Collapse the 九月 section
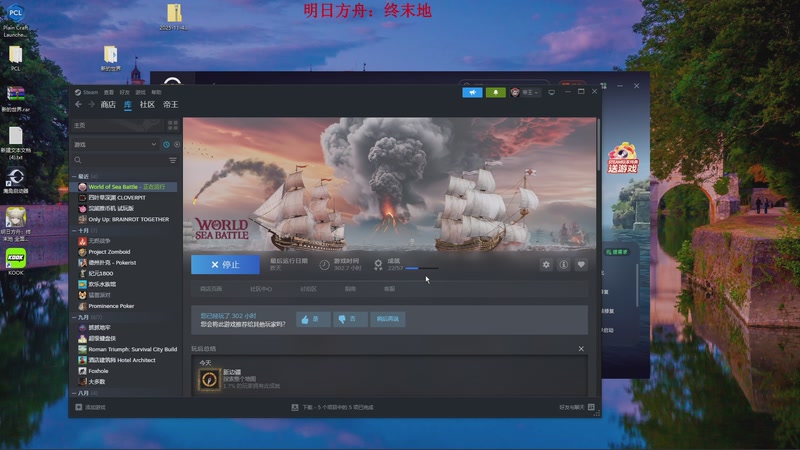 [x=74, y=317]
